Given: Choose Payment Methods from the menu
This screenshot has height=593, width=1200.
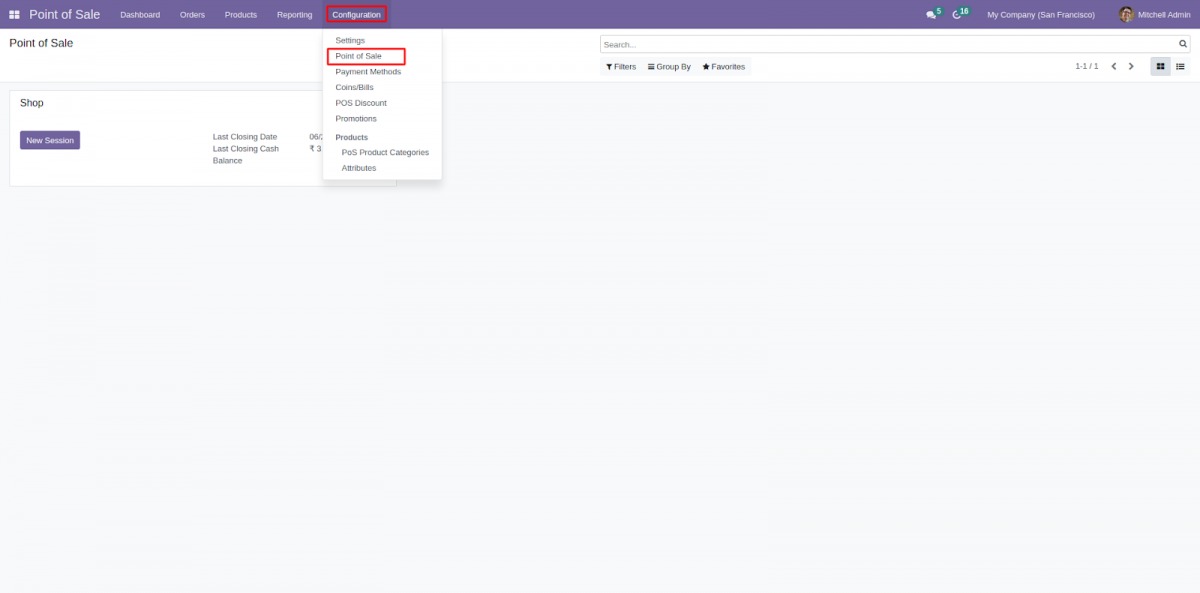Looking at the screenshot, I should [x=368, y=72].
